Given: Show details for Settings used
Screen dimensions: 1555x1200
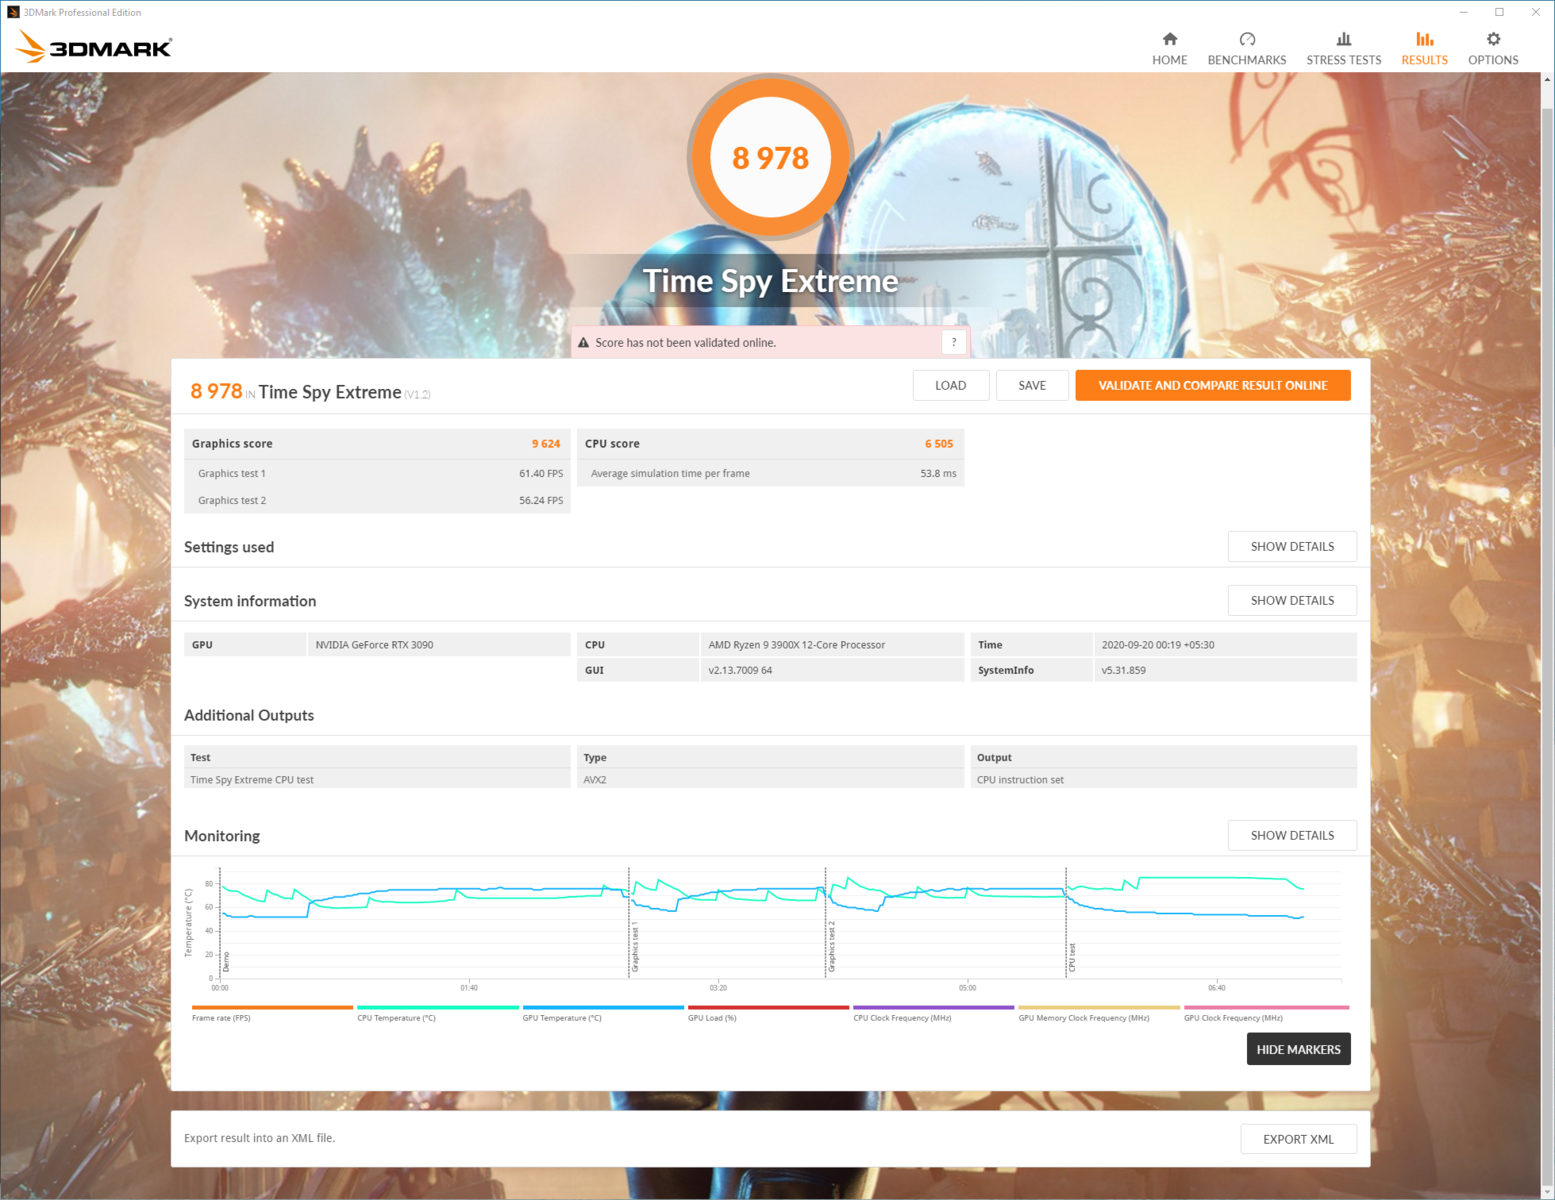Looking at the screenshot, I should (x=1292, y=547).
